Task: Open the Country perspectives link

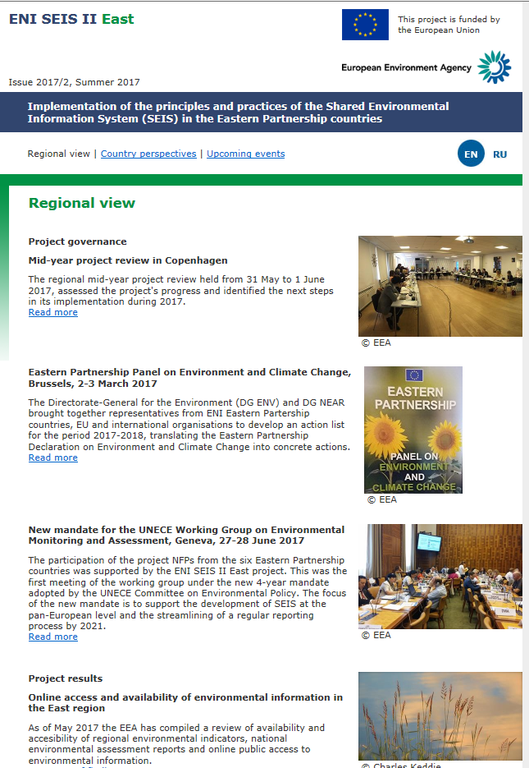Action: pos(148,154)
